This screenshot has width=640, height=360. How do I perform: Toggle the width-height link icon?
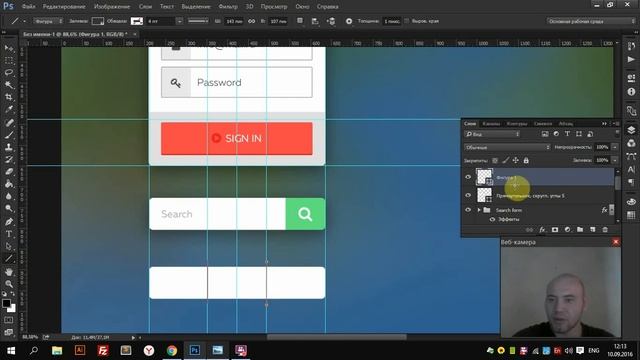pos(251,21)
